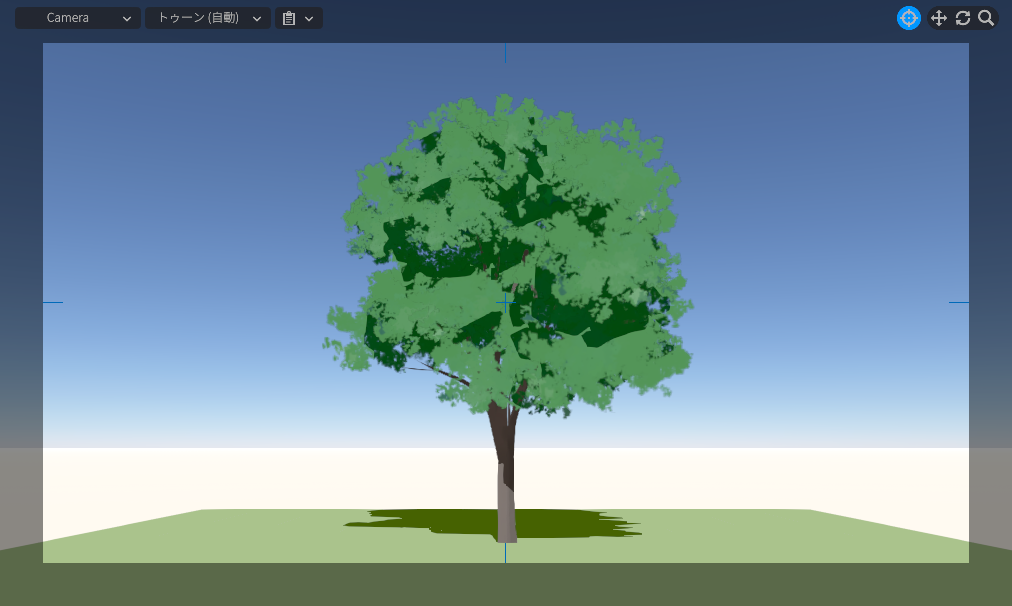The width and height of the screenshot is (1012, 606).
Task: Click the right blue frame center marker
Action: [x=958, y=302]
